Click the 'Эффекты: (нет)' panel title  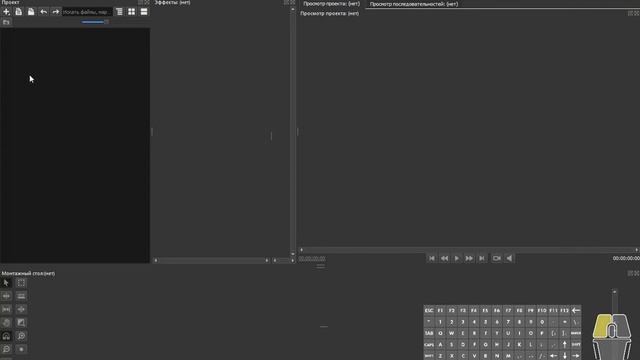pos(172,2)
